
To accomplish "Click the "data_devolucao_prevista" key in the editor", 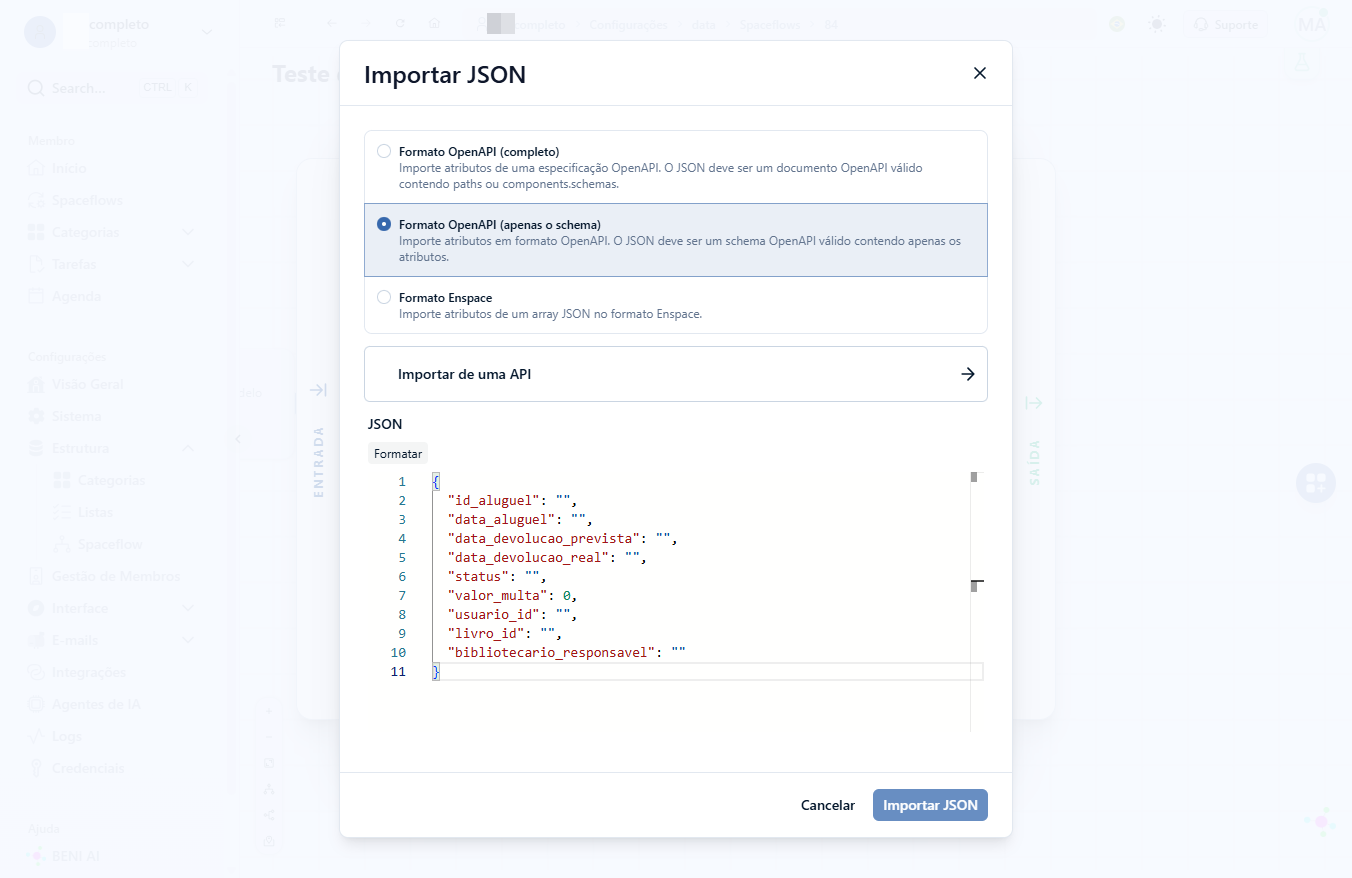I will (x=544, y=538).
